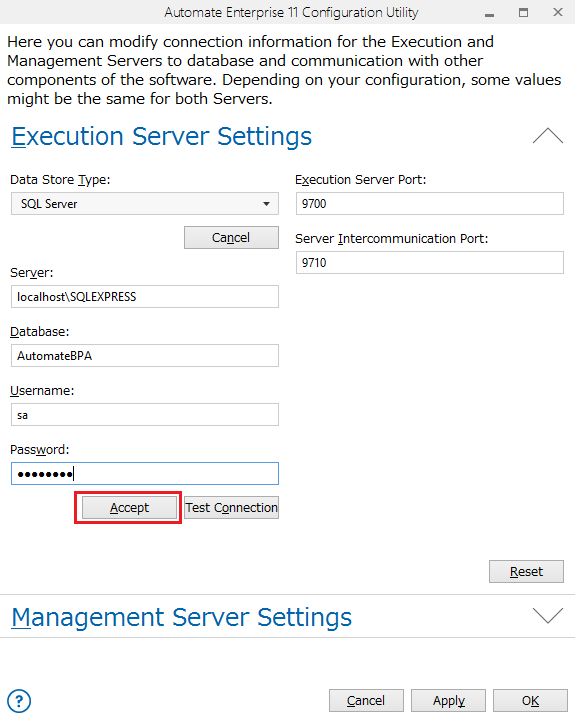Click the Accept button

coord(129,507)
